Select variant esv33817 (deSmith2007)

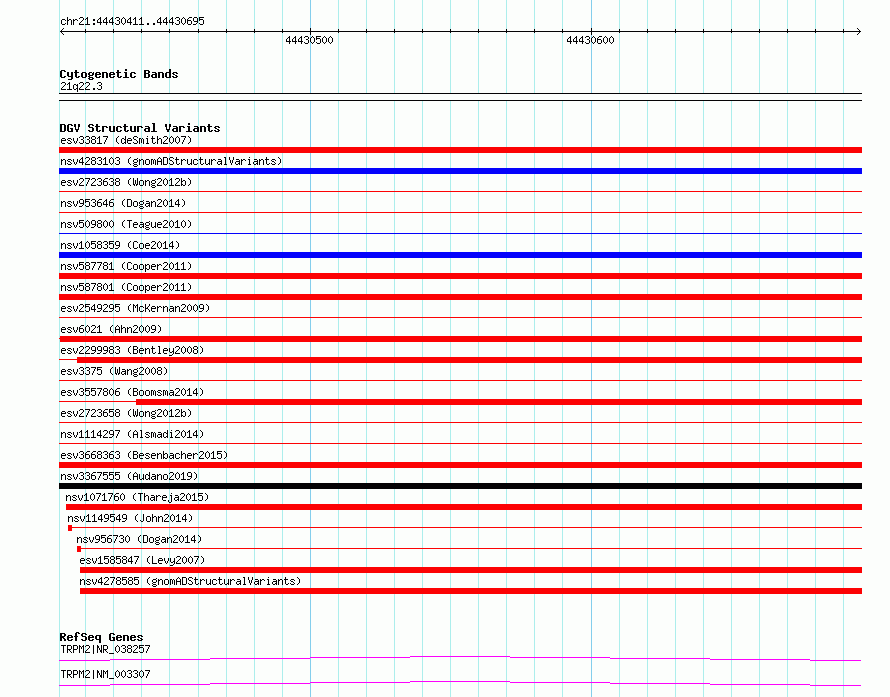(126, 140)
